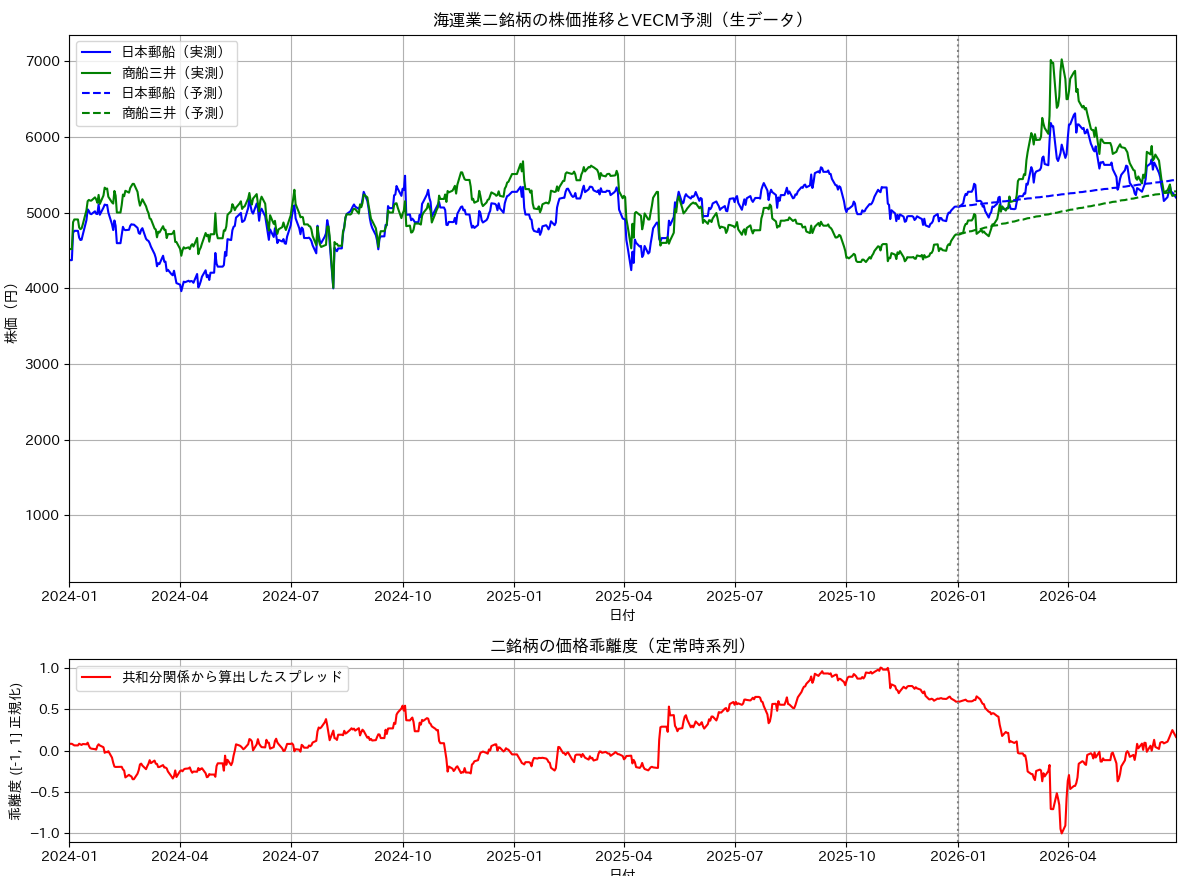Click the −1.0 tick on the spread axis
This screenshot has height=876, width=1185.
click(44, 834)
